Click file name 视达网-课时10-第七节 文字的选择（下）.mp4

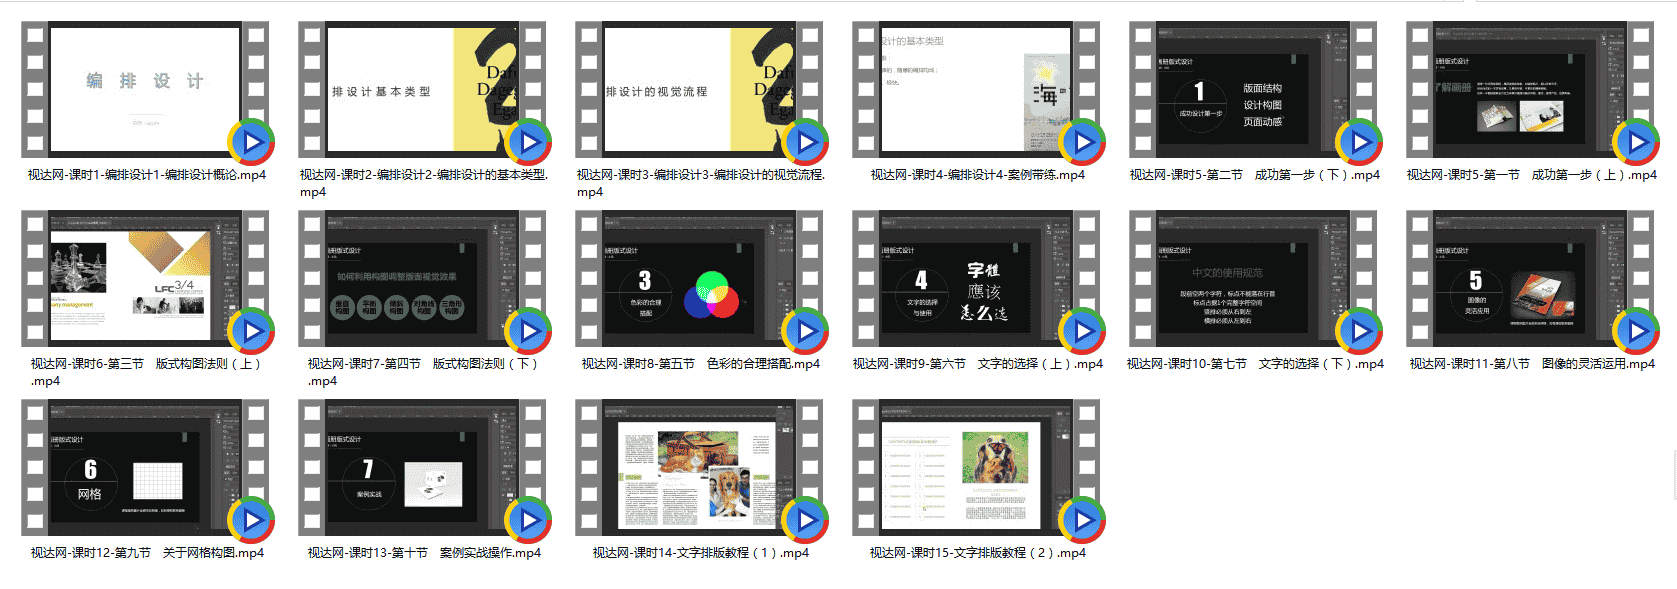1255,364
